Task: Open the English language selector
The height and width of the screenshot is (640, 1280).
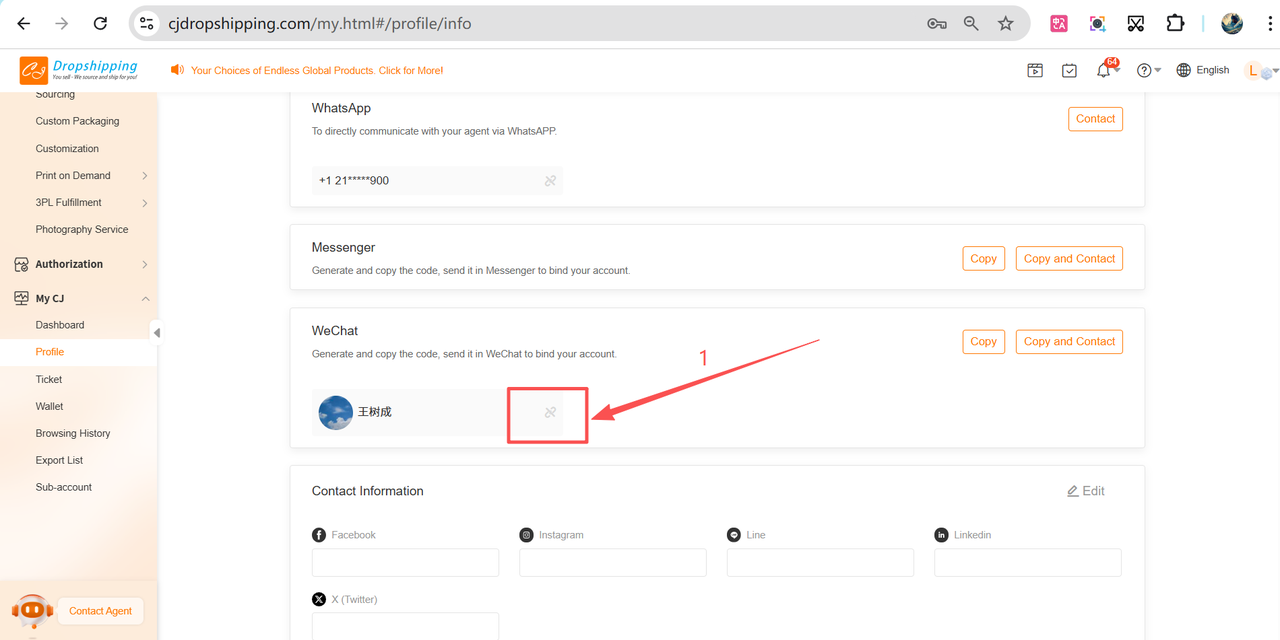Action: point(1203,70)
